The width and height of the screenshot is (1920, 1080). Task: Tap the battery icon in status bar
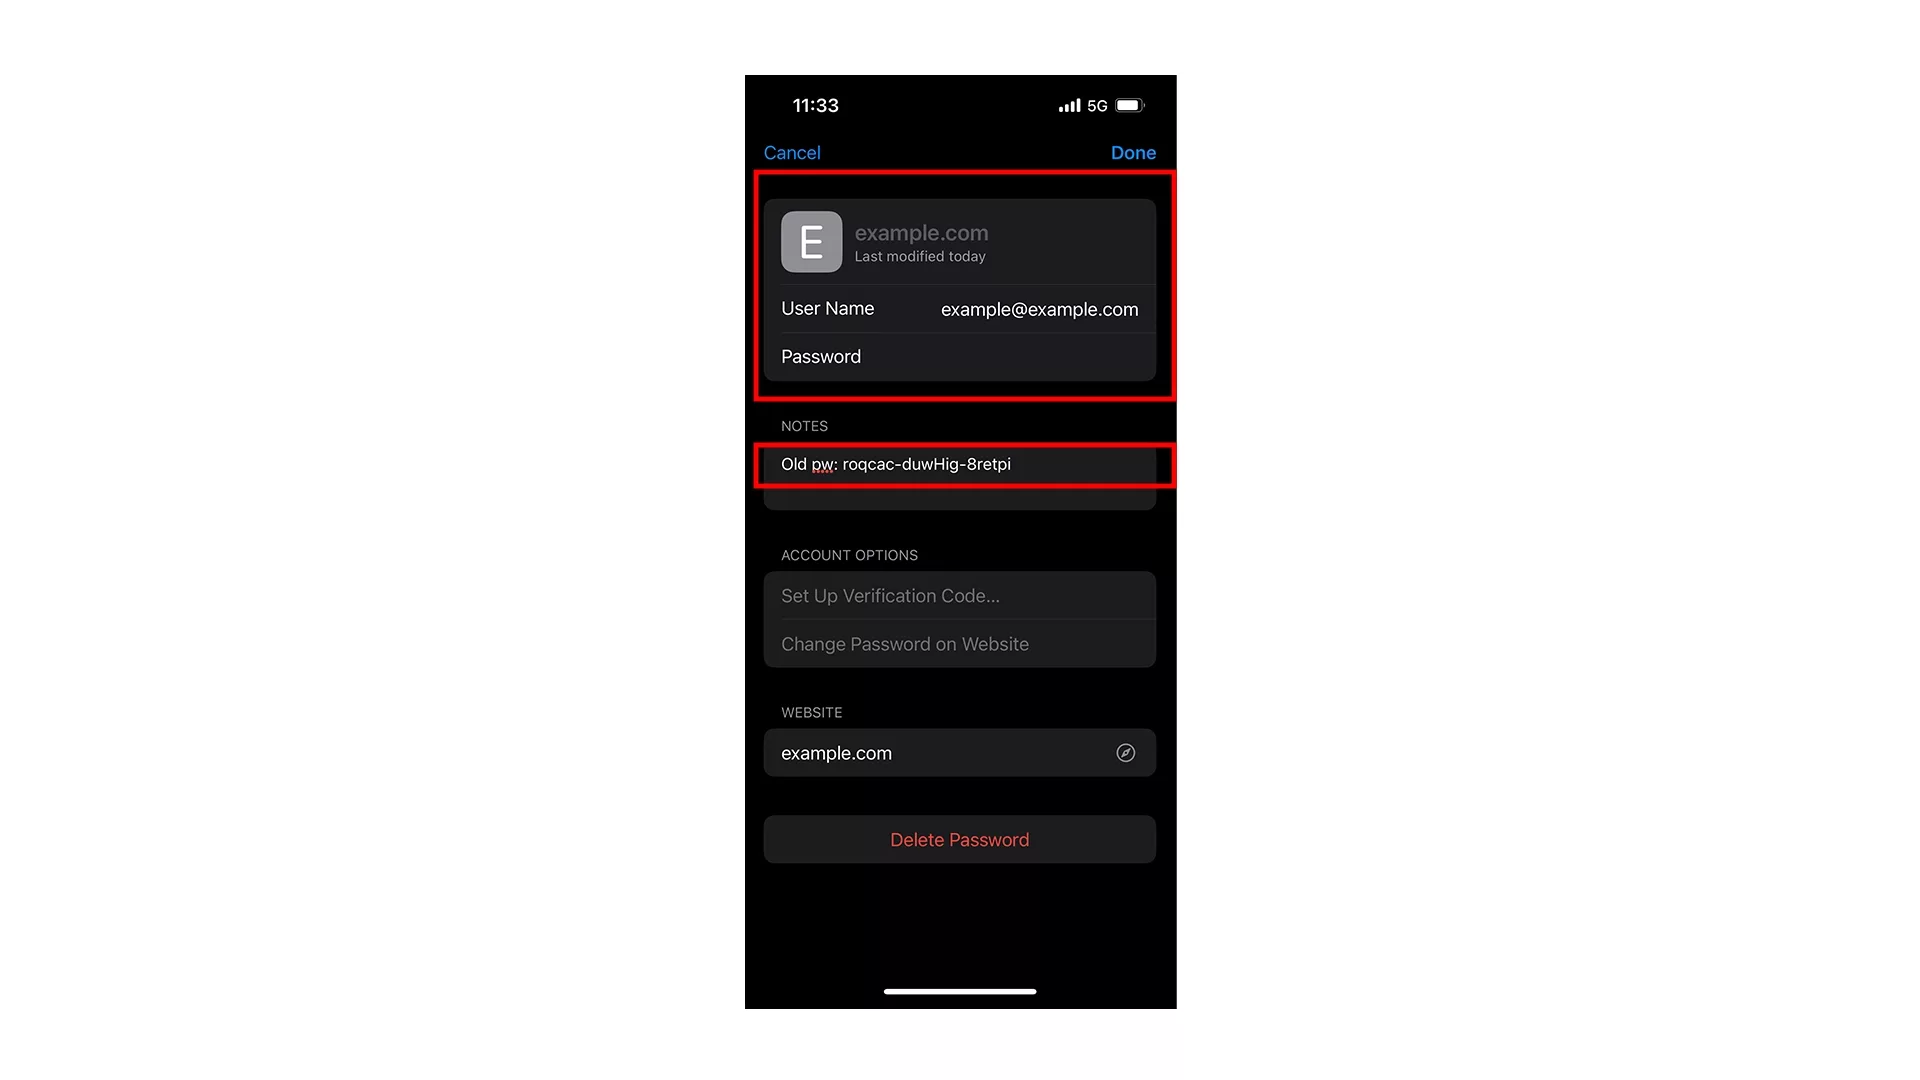[1127, 104]
